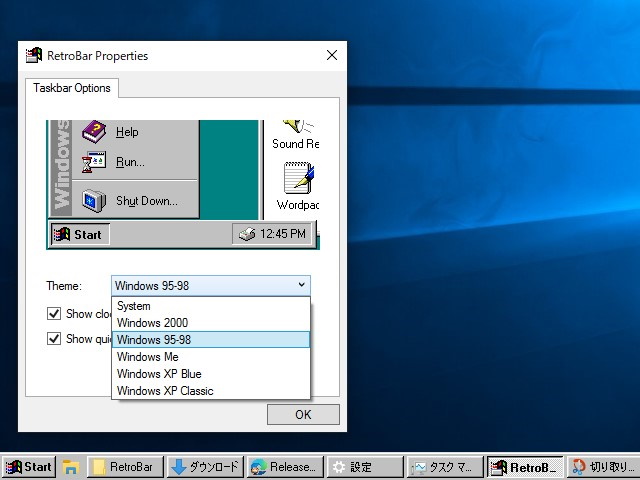Select Windows XP Classic theme
Screen dimensions: 640x480
211,391
